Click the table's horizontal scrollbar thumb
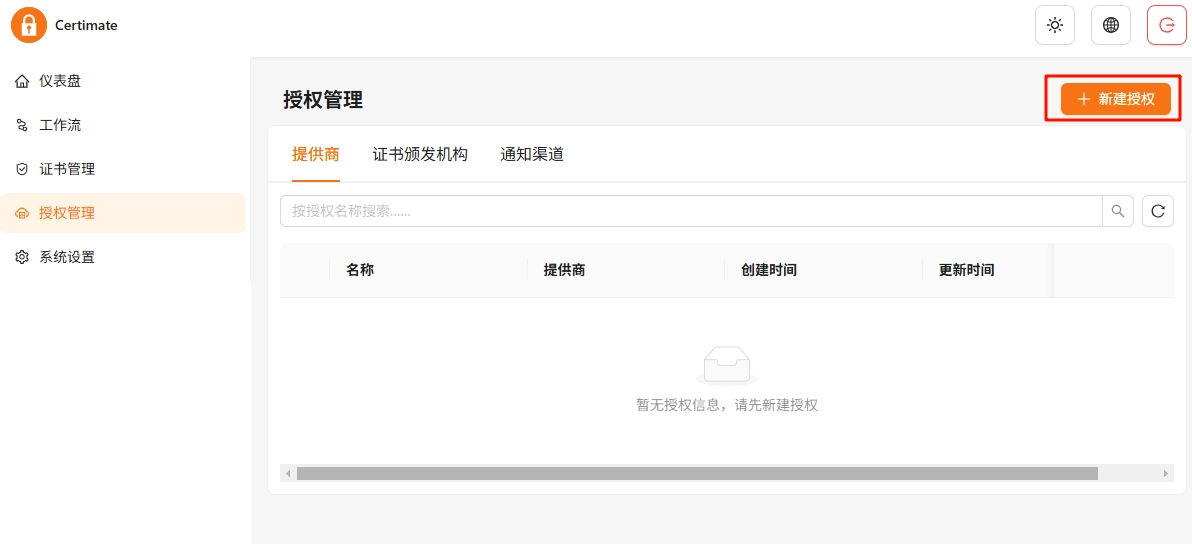 pos(697,473)
